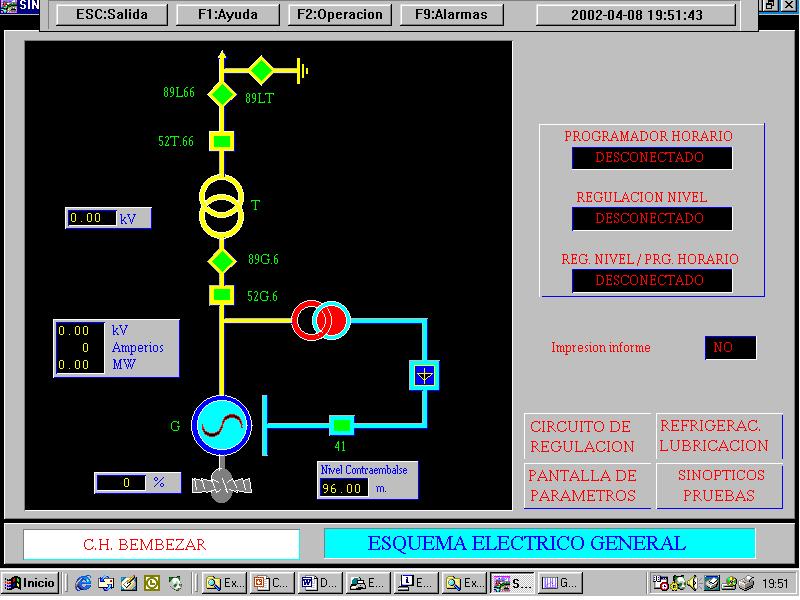Click the 52T.66 circuit breaker square
The height and width of the screenshot is (600, 800).
[222, 142]
